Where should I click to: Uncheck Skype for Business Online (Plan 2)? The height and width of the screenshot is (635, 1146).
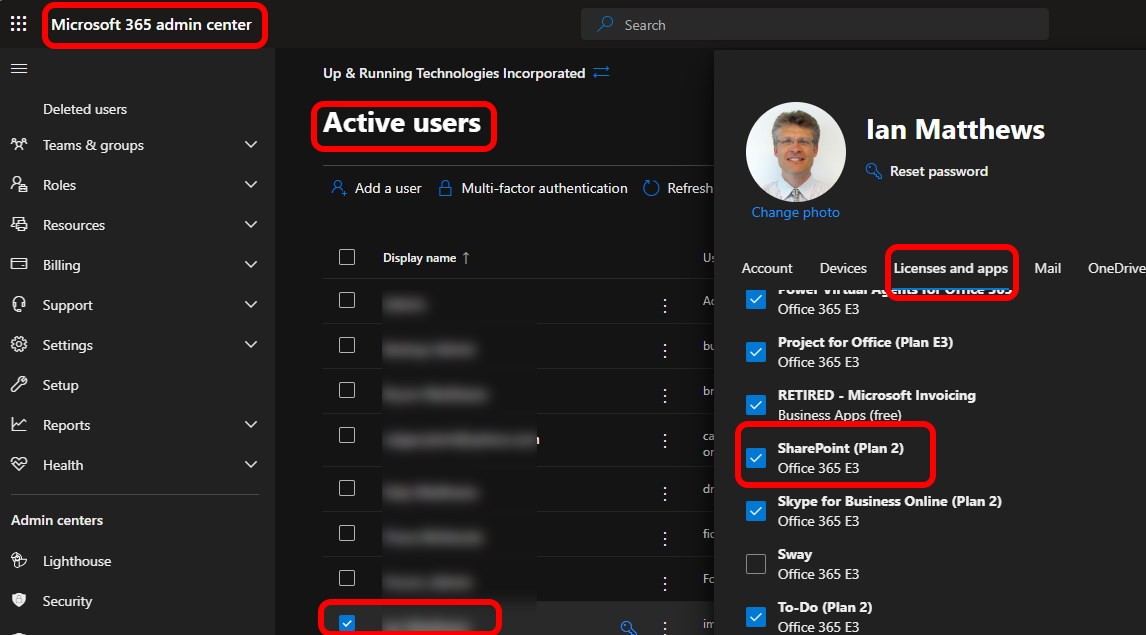tap(756, 511)
